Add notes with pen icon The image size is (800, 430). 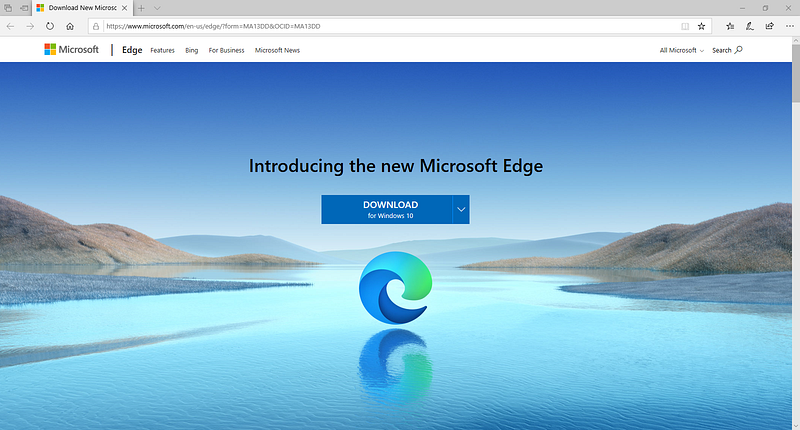click(x=749, y=27)
